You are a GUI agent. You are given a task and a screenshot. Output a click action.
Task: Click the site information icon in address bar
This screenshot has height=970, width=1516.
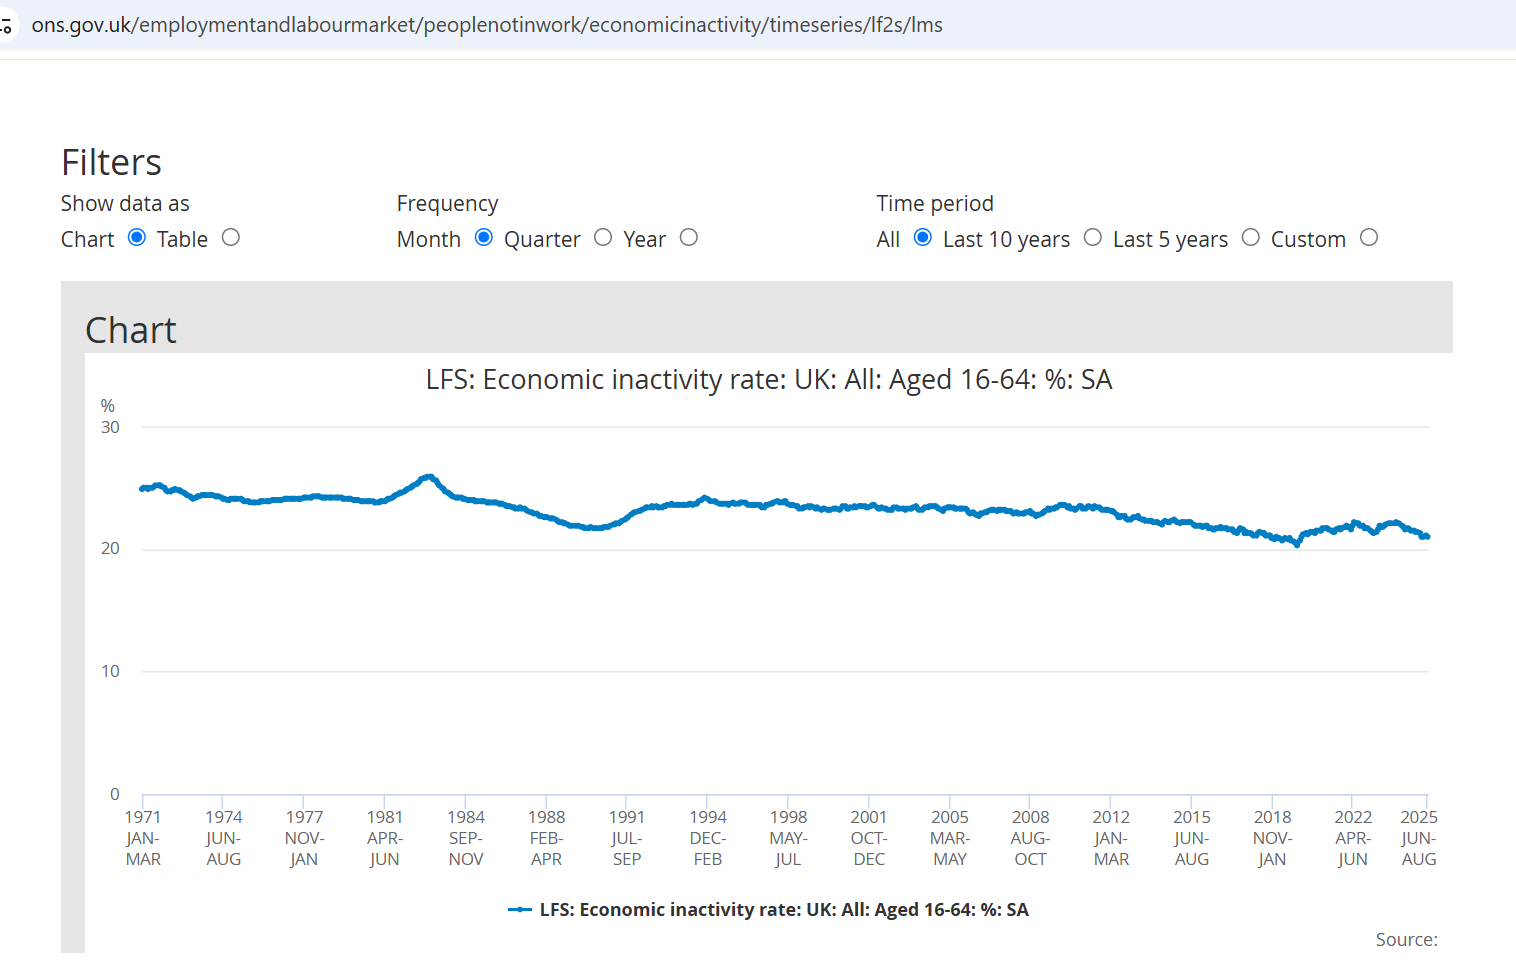pyautogui.click(x=6, y=25)
